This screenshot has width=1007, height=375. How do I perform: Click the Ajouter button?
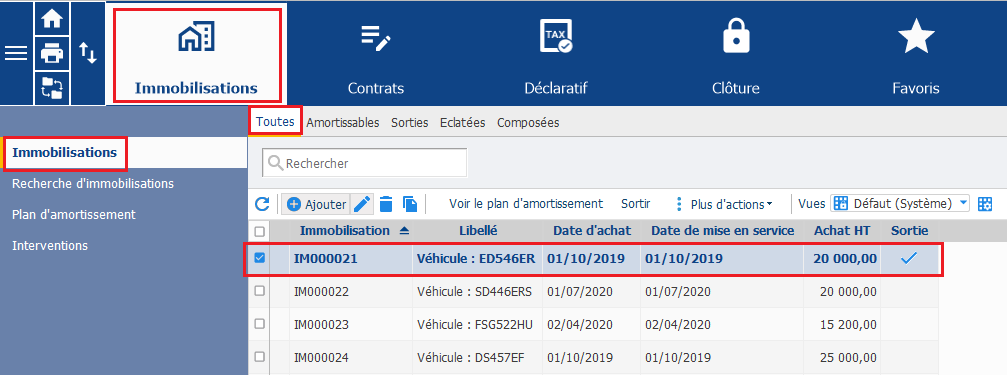coord(316,204)
